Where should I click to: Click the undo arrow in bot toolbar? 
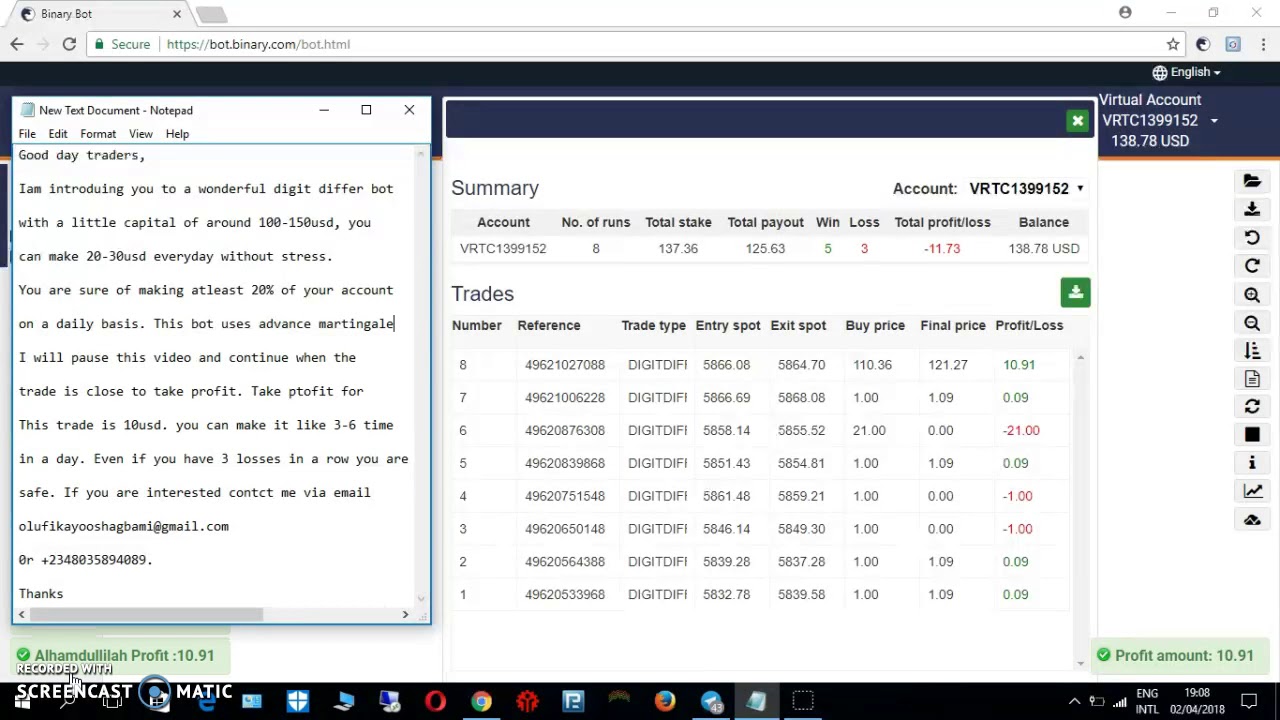(x=1252, y=238)
